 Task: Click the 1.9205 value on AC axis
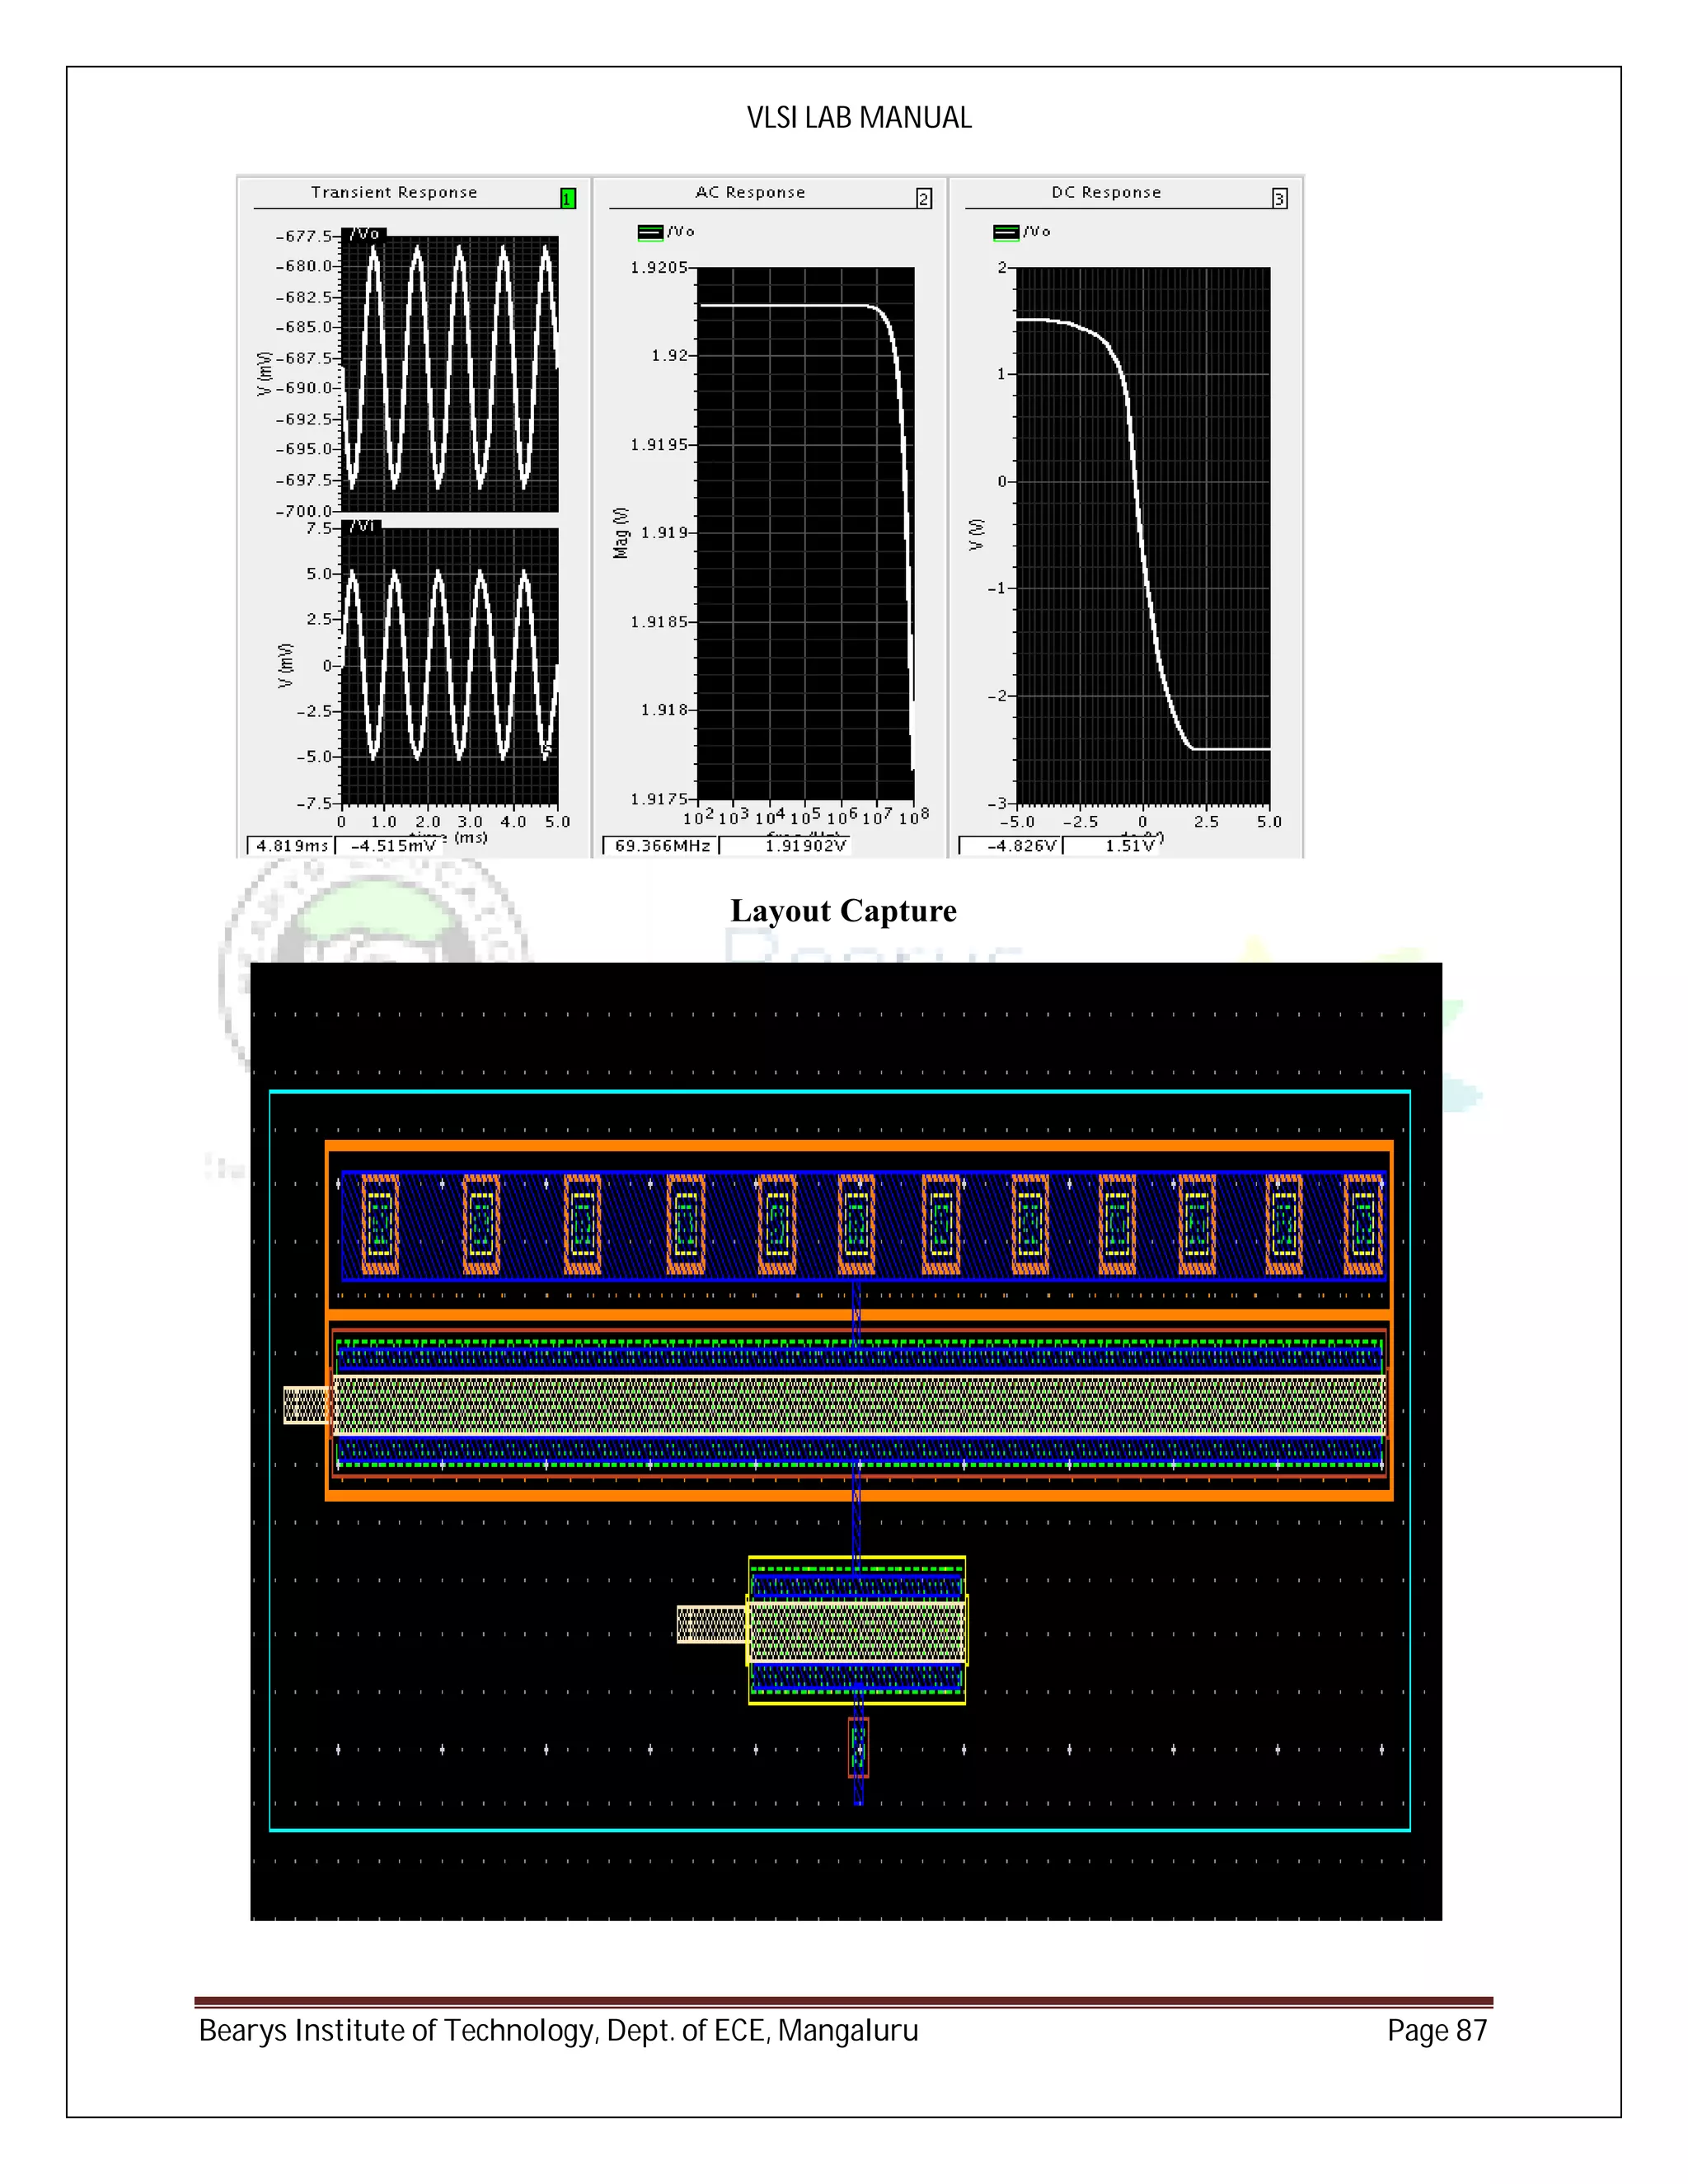pos(658,268)
